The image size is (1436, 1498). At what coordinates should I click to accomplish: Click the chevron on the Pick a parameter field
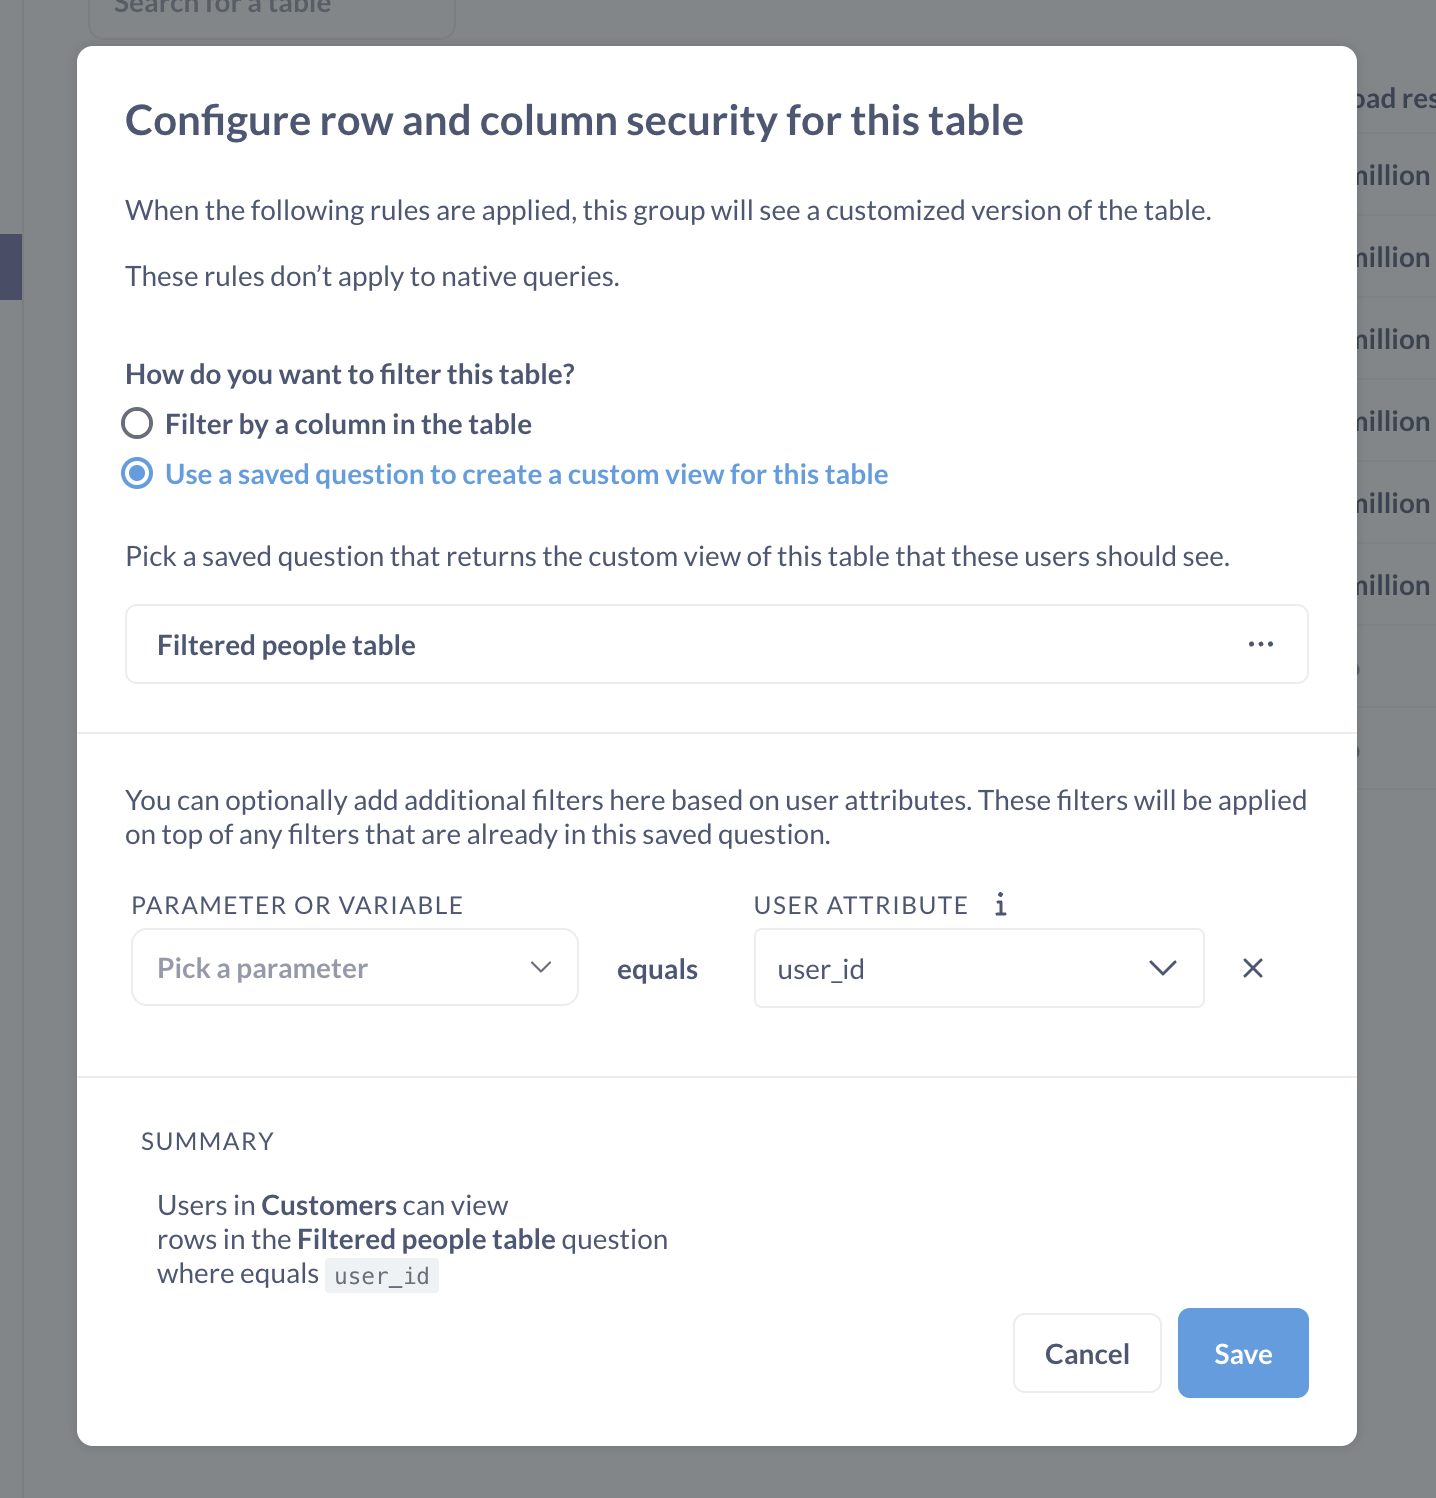click(540, 967)
